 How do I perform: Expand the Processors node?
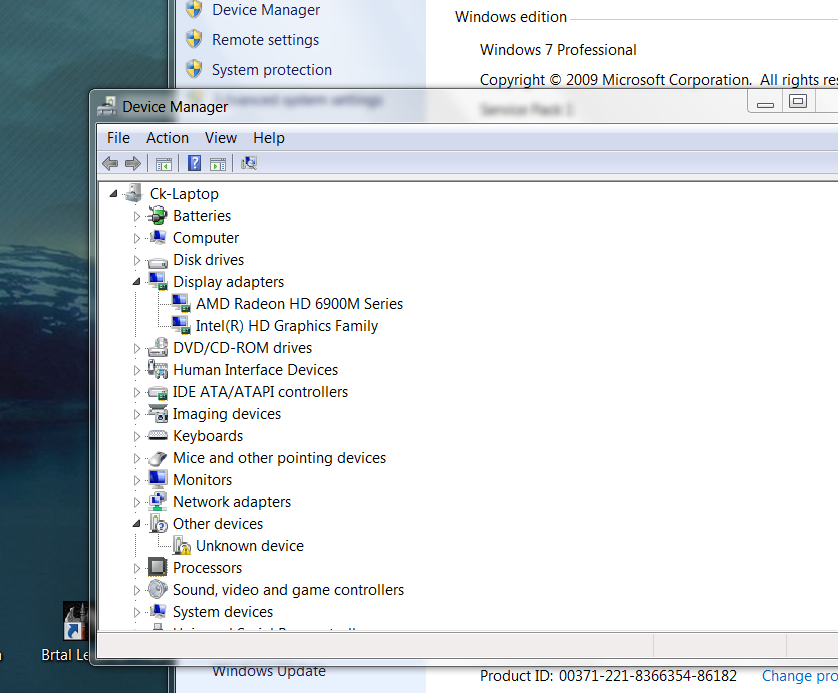click(x=137, y=568)
